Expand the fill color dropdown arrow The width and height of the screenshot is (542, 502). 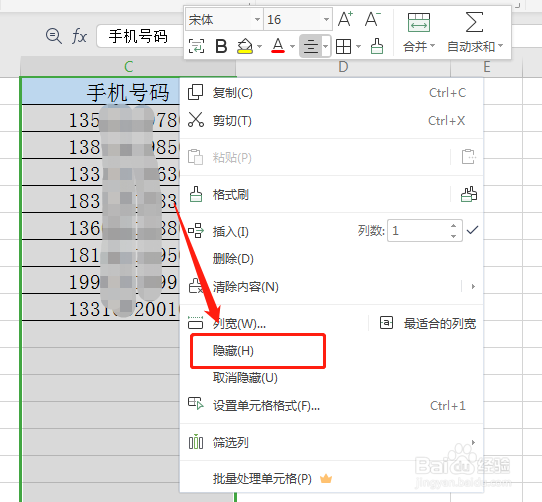(259, 46)
